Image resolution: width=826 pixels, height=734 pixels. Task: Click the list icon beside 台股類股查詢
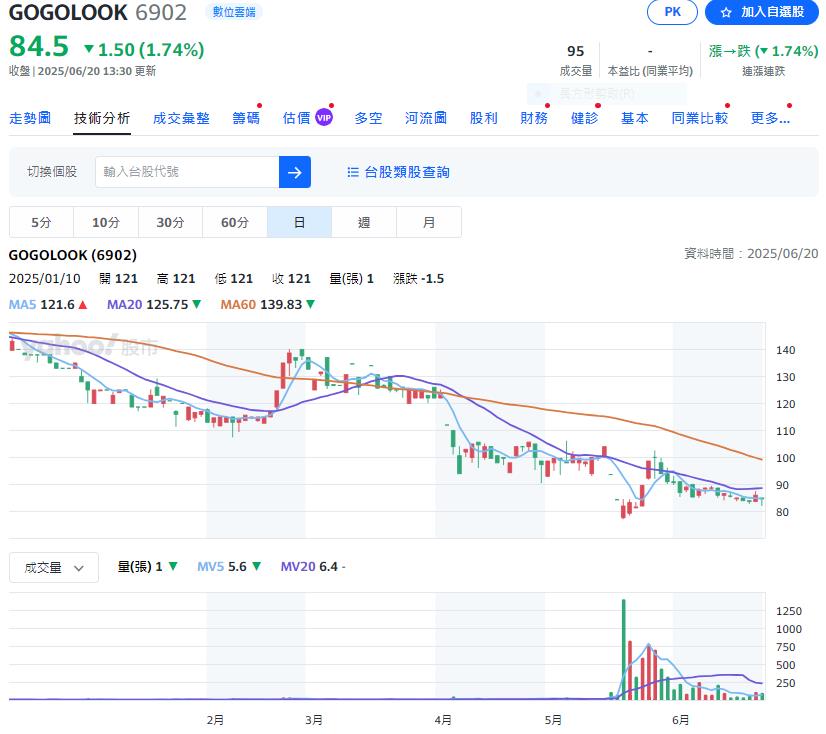[352, 172]
